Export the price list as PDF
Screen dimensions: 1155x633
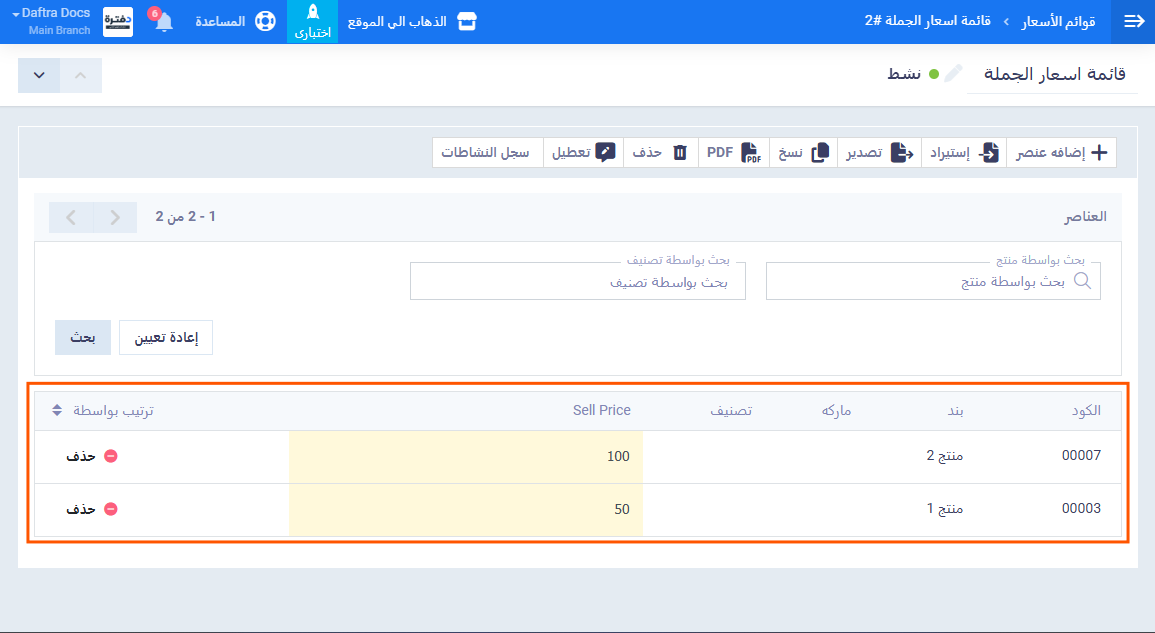click(734, 153)
